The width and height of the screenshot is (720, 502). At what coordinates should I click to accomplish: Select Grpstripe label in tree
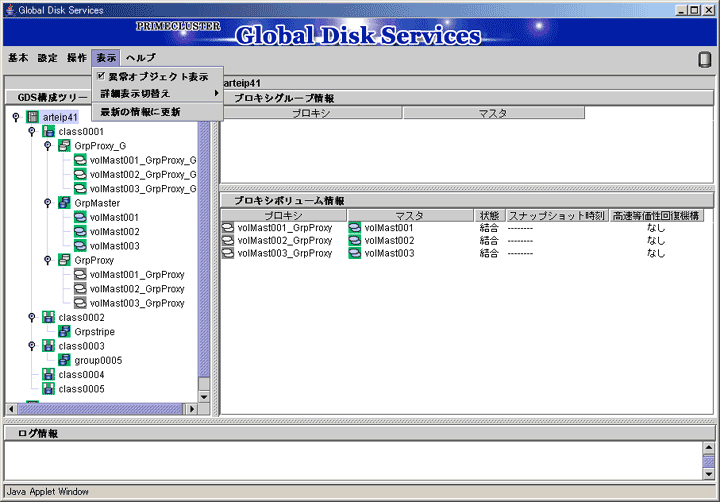tap(95, 332)
